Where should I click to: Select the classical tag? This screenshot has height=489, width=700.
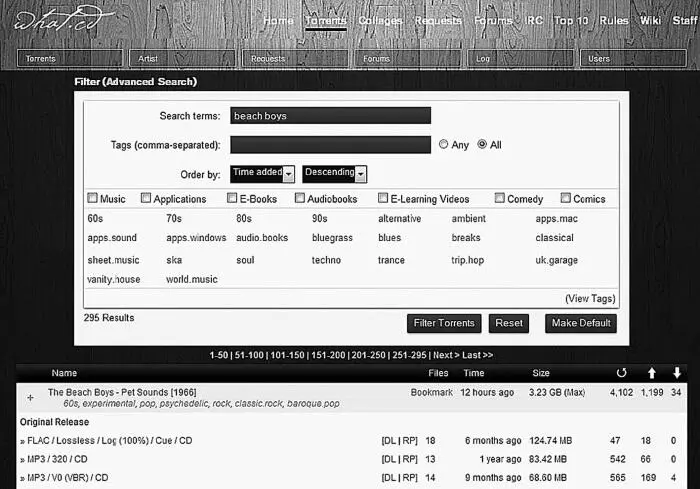tap(554, 238)
